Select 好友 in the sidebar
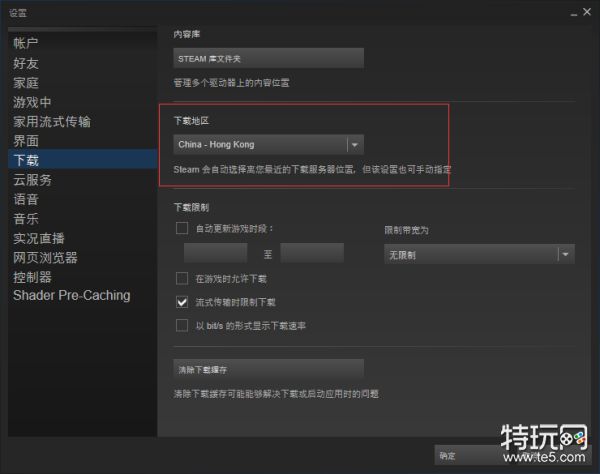This screenshot has height=474, width=600. click(x=26, y=63)
